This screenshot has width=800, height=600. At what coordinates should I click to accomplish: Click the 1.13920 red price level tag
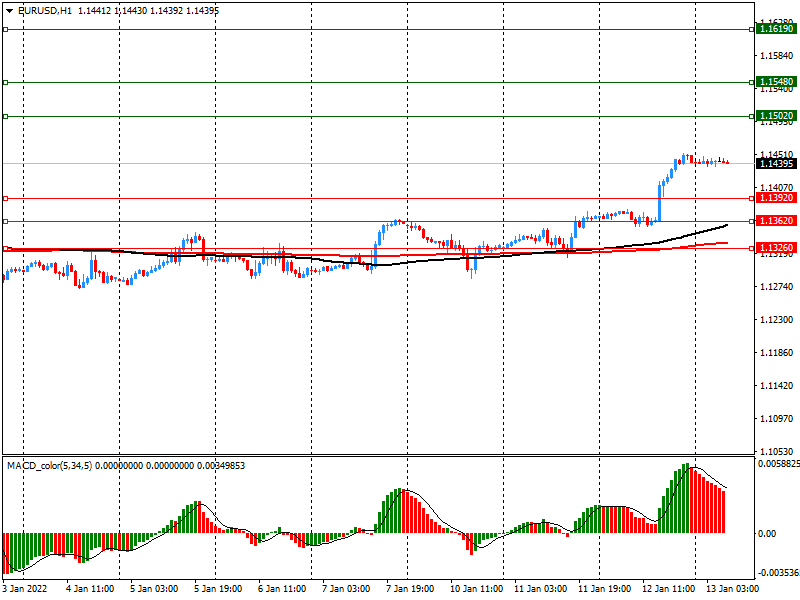point(776,198)
